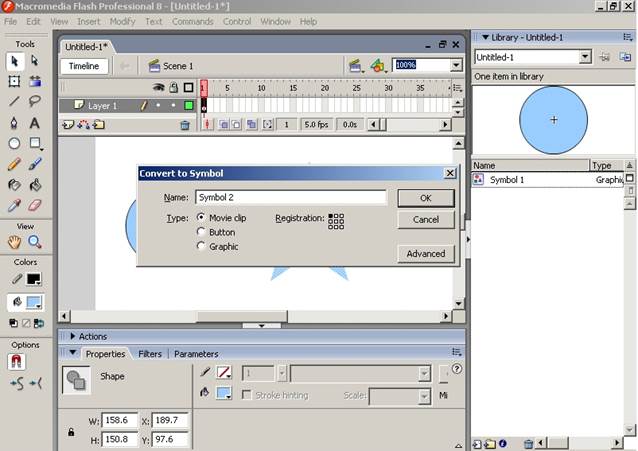Toggle Onion Skin in timeline
The image size is (638, 451).
[224, 125]
